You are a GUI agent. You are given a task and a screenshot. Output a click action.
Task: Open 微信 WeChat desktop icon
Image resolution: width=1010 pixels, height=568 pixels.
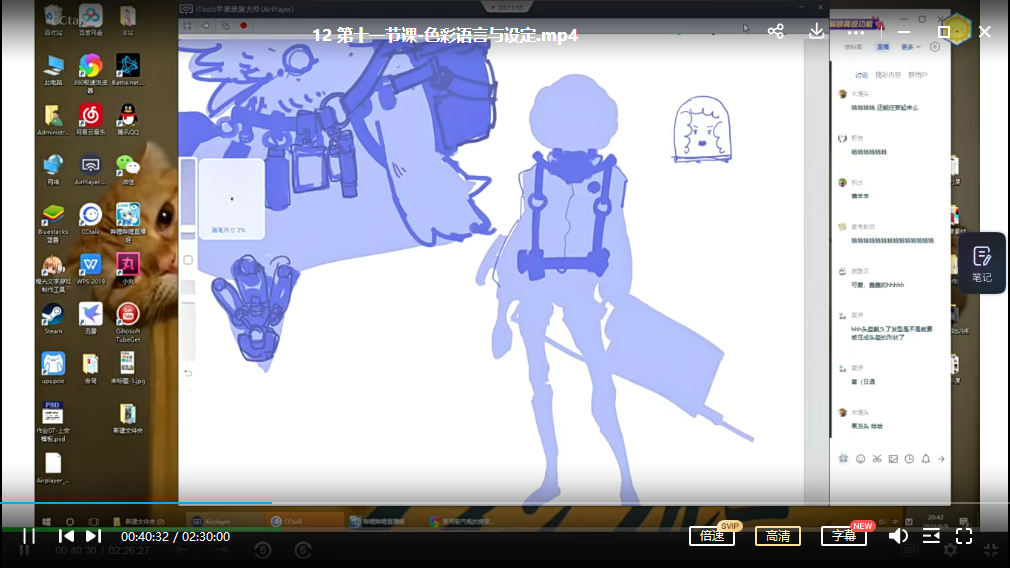[x=128, y=169]
